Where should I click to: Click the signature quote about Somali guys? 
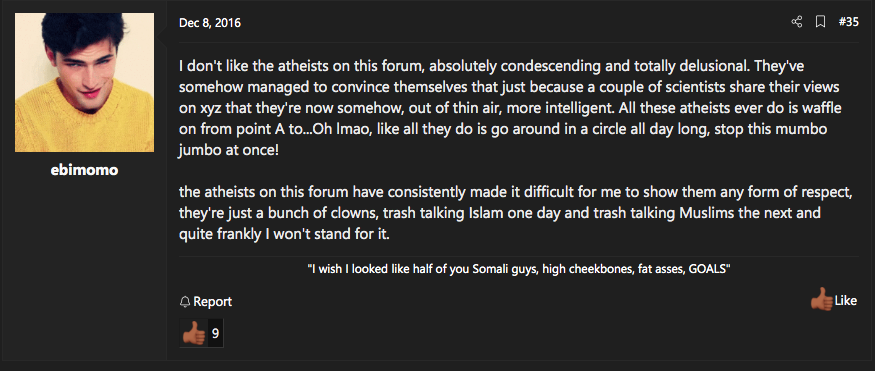[x=519, y=269]
